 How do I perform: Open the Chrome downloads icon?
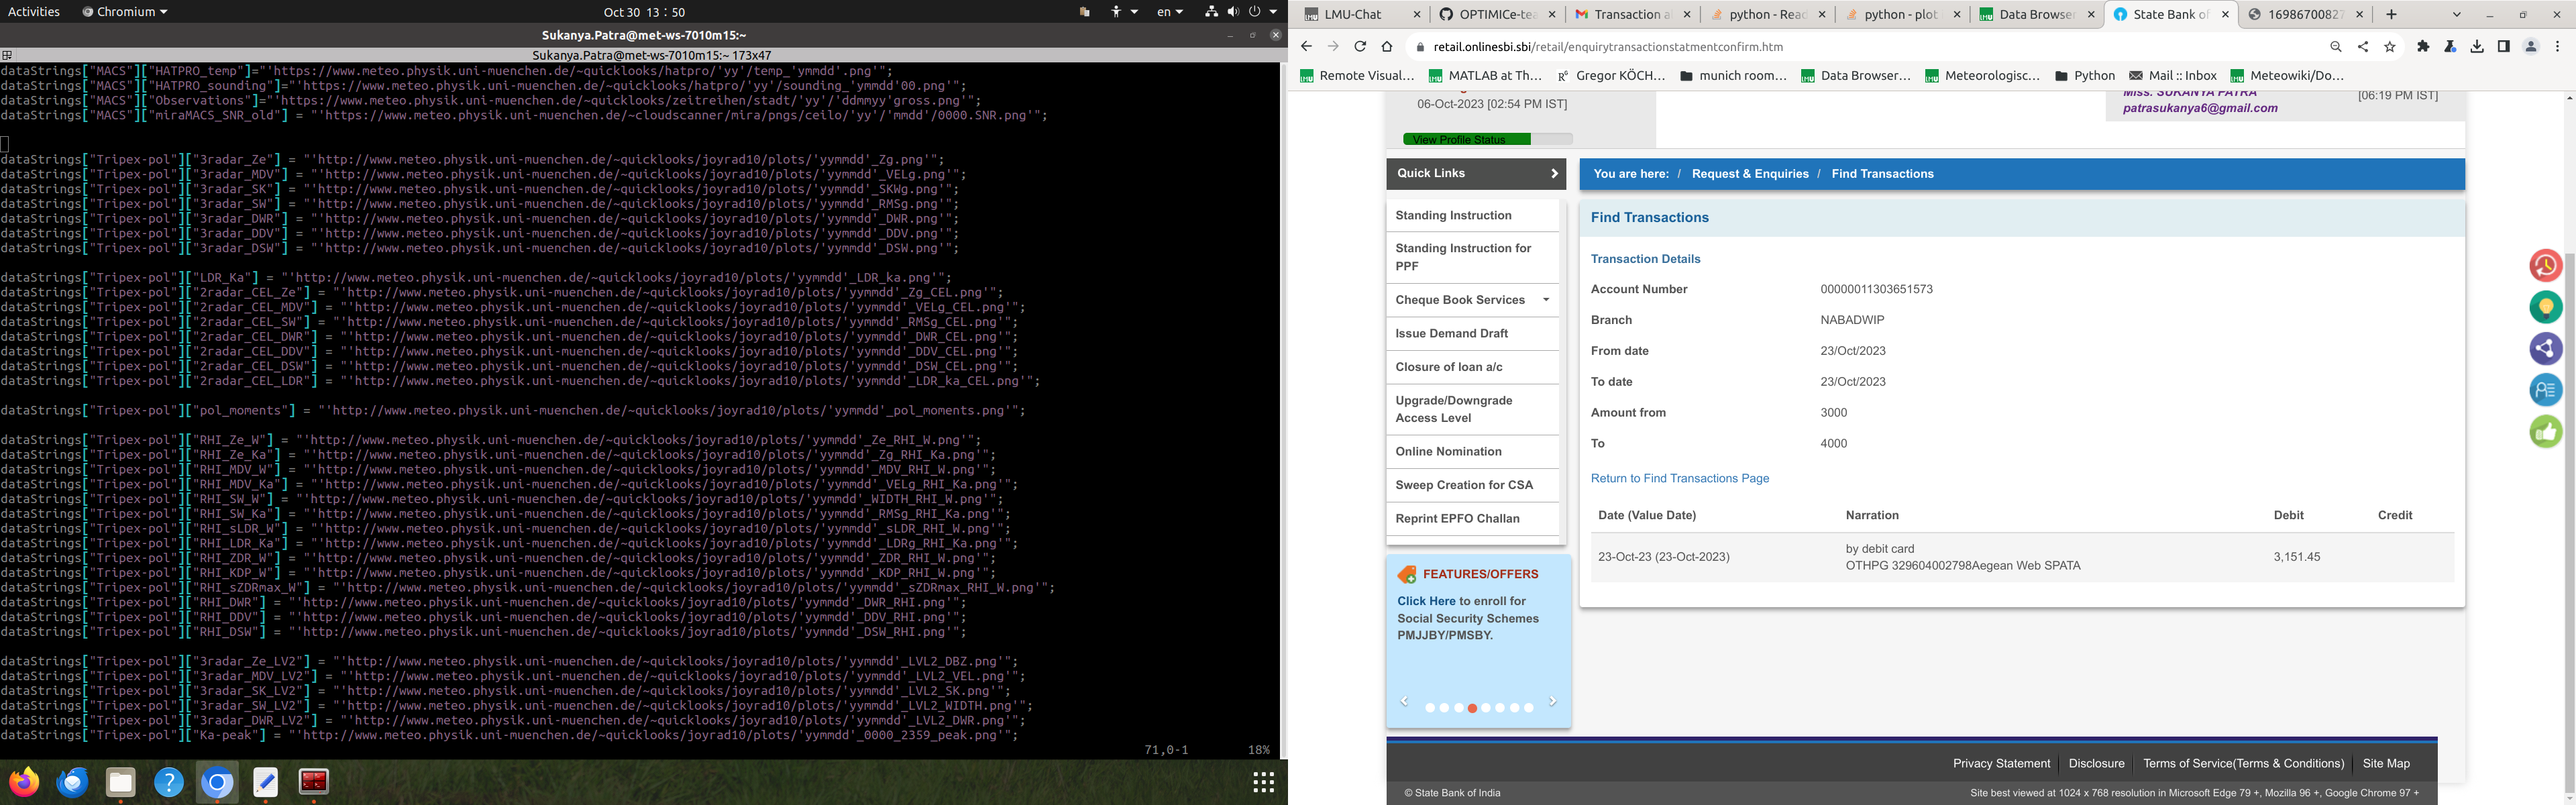tap(2477, 47)
